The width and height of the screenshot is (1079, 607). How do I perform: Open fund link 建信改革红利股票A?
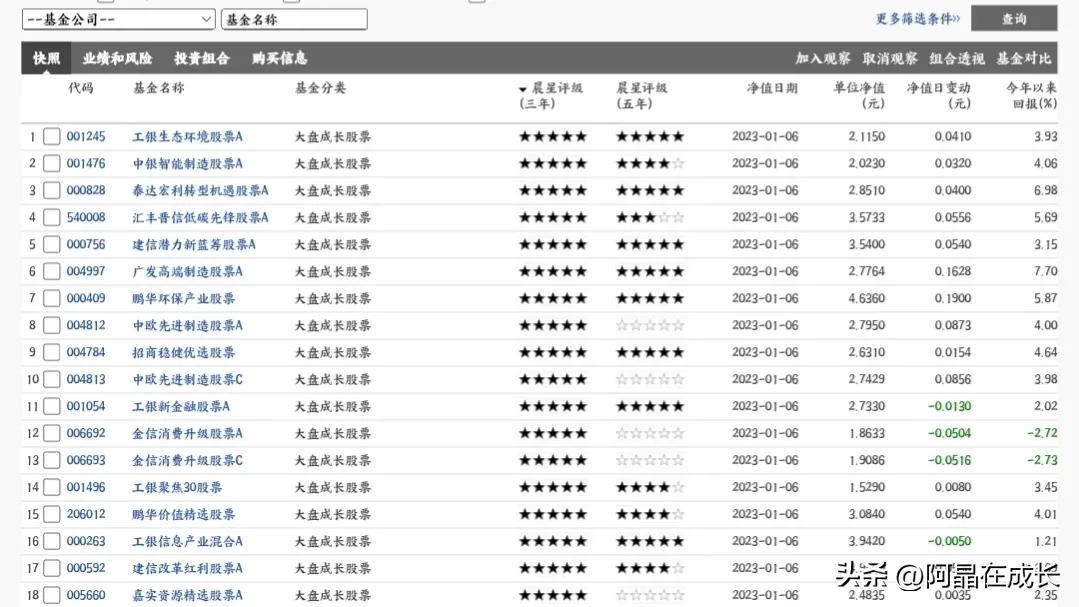pyautogui.click(x=187, y=568)
